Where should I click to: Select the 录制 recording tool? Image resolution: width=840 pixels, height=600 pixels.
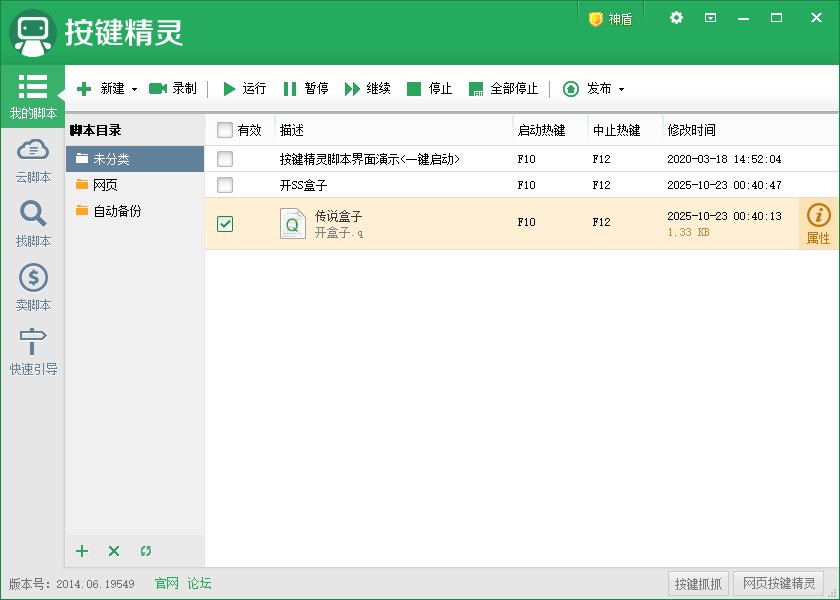(172, 89)
